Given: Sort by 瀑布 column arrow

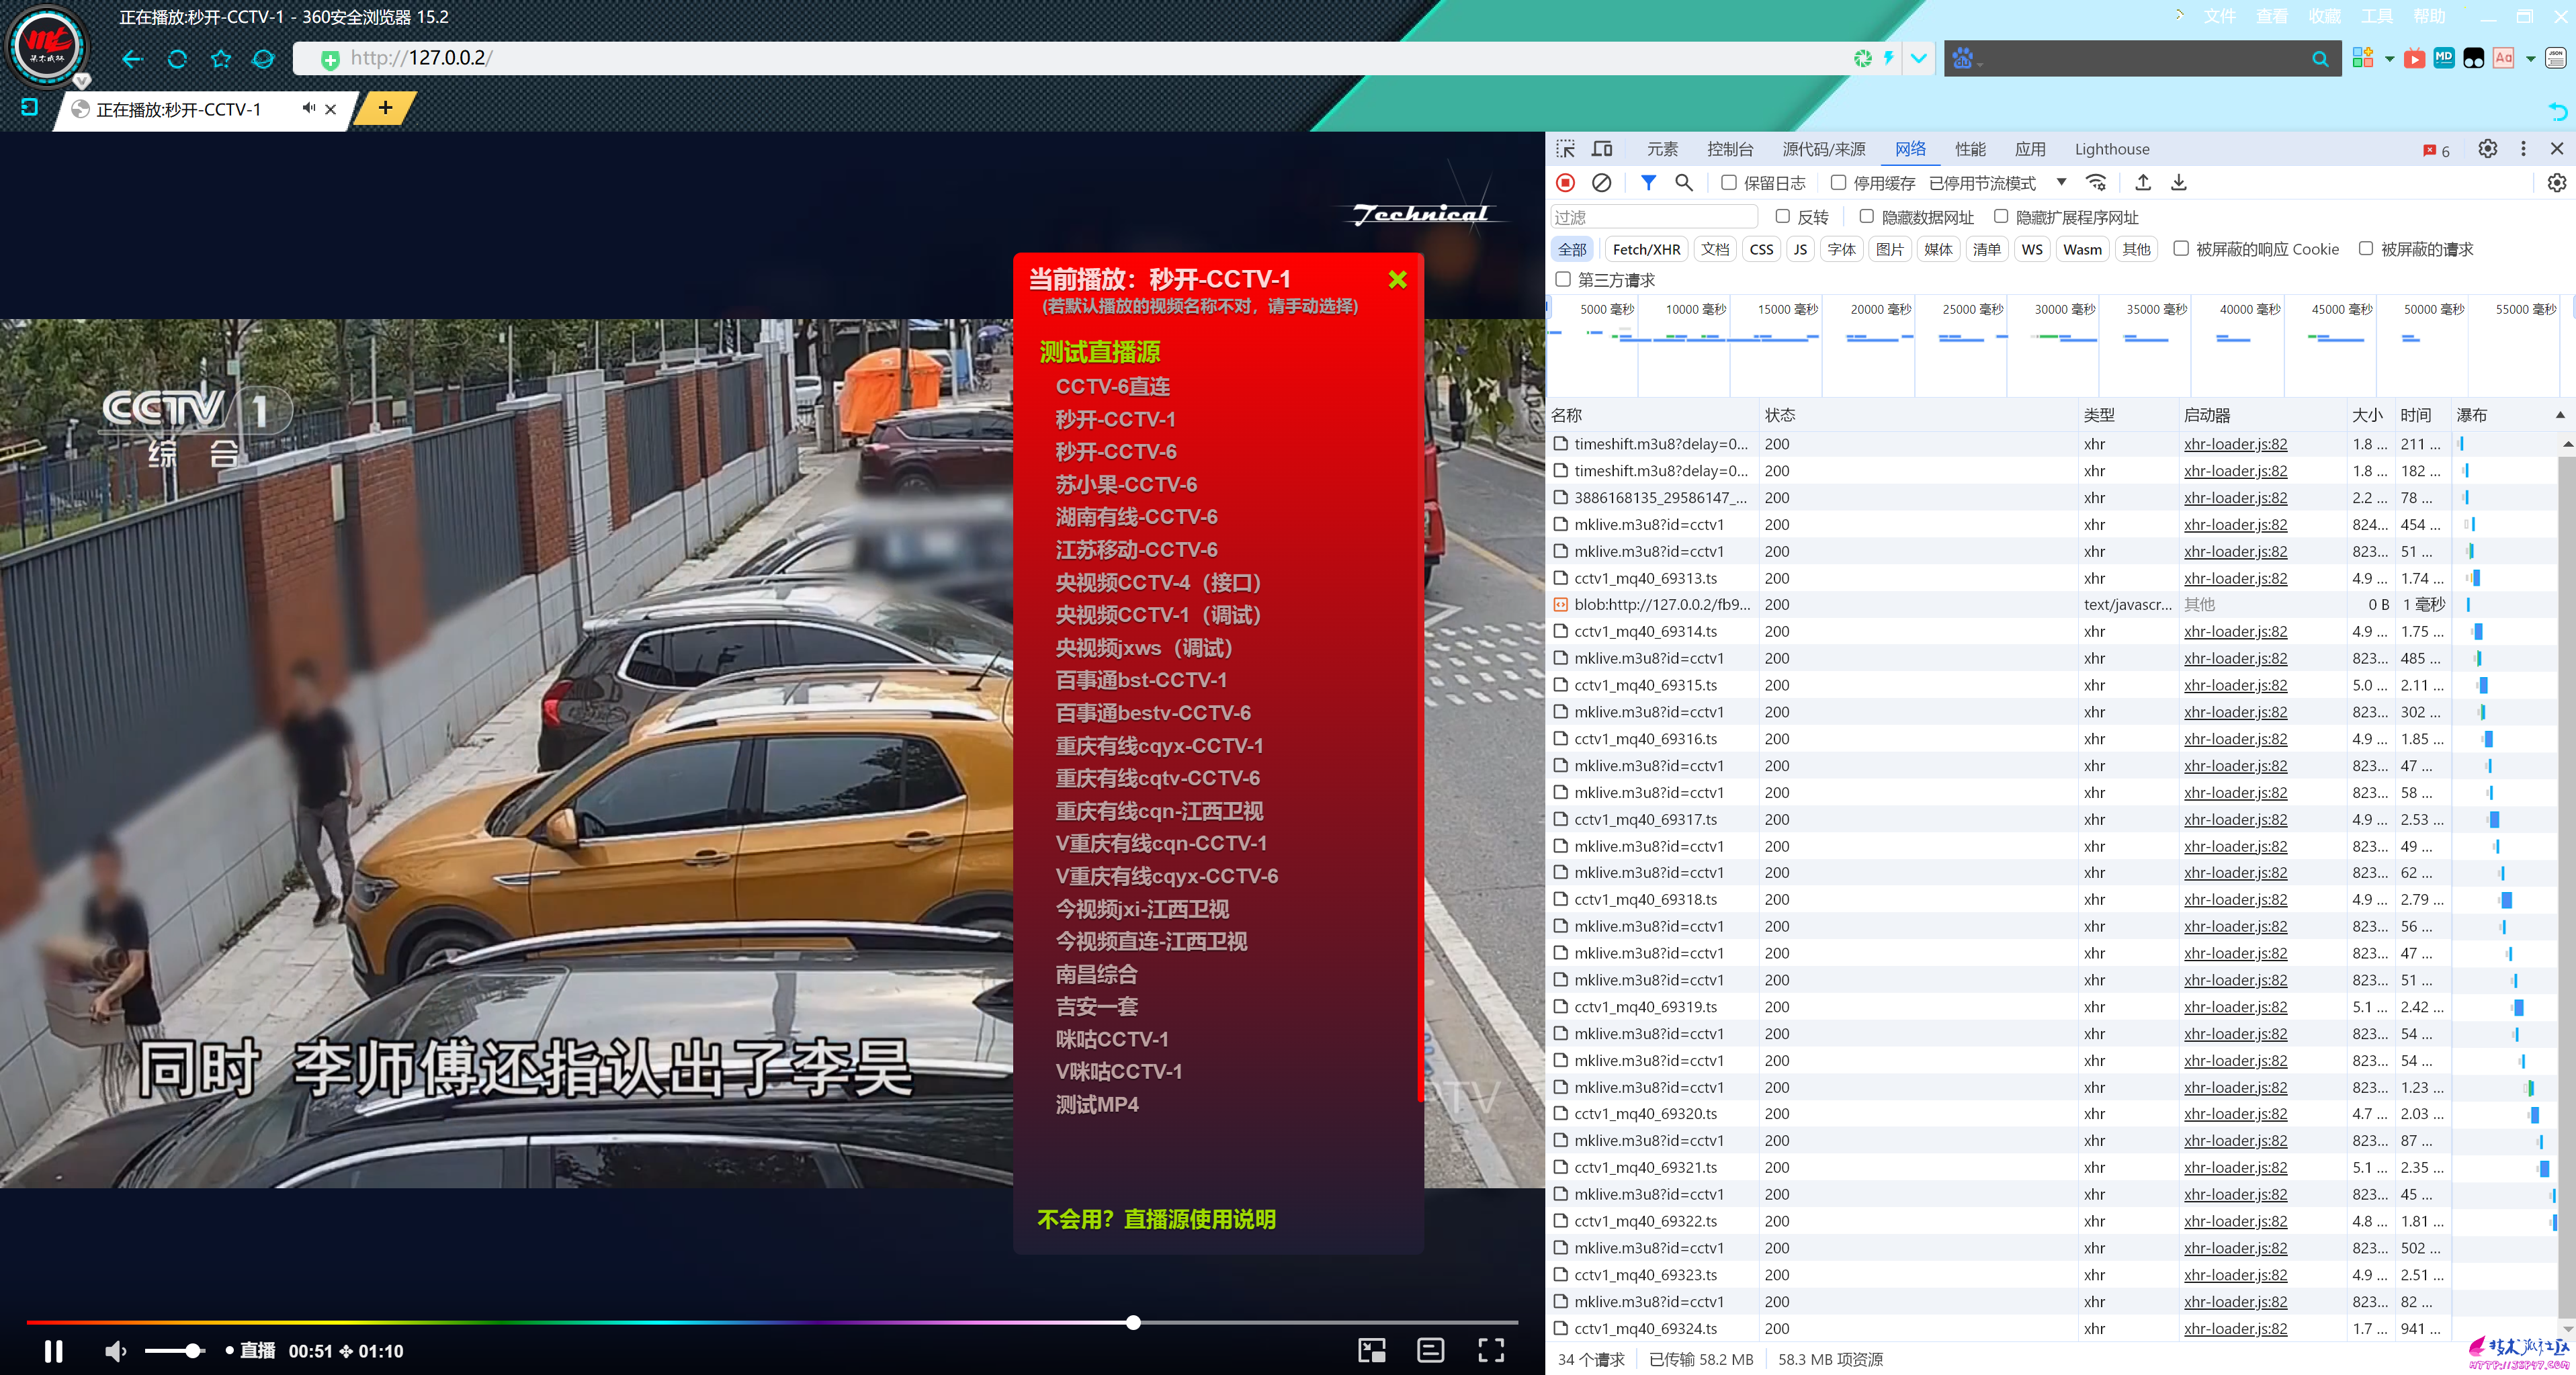Looking at the screenshot, I should [2559, 415].
